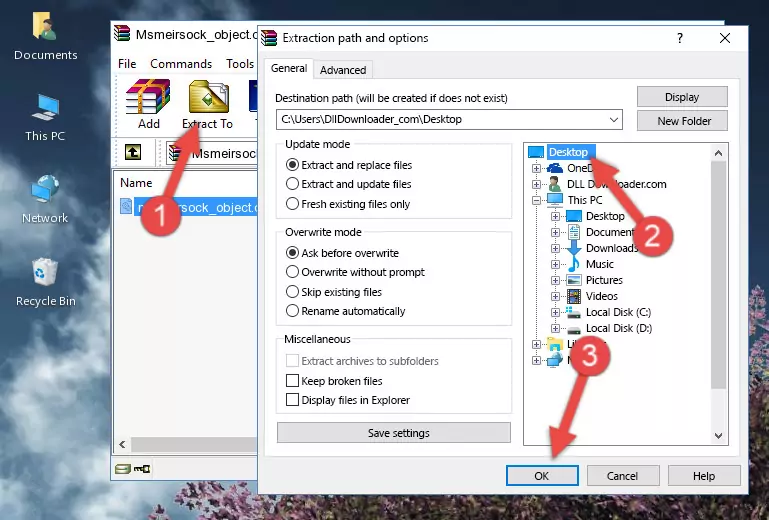This screenshot has width=769, height=520.
Task: Click the Music folder note icon
Action: click(x=573, y=264)
